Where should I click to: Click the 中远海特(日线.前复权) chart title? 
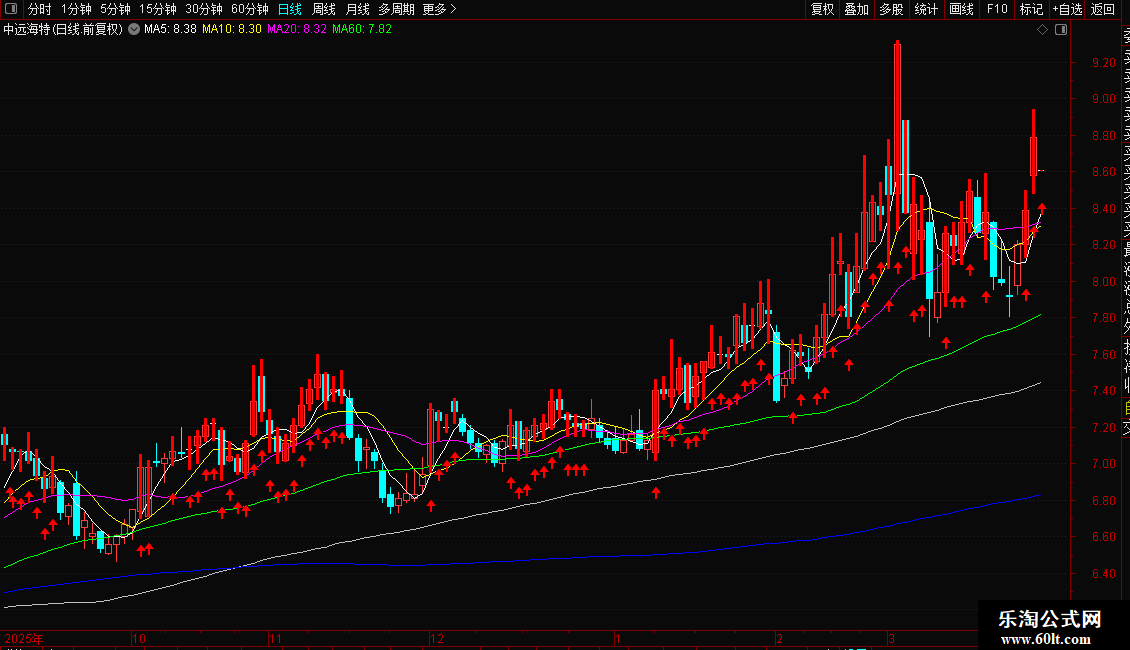coord(63,30)
